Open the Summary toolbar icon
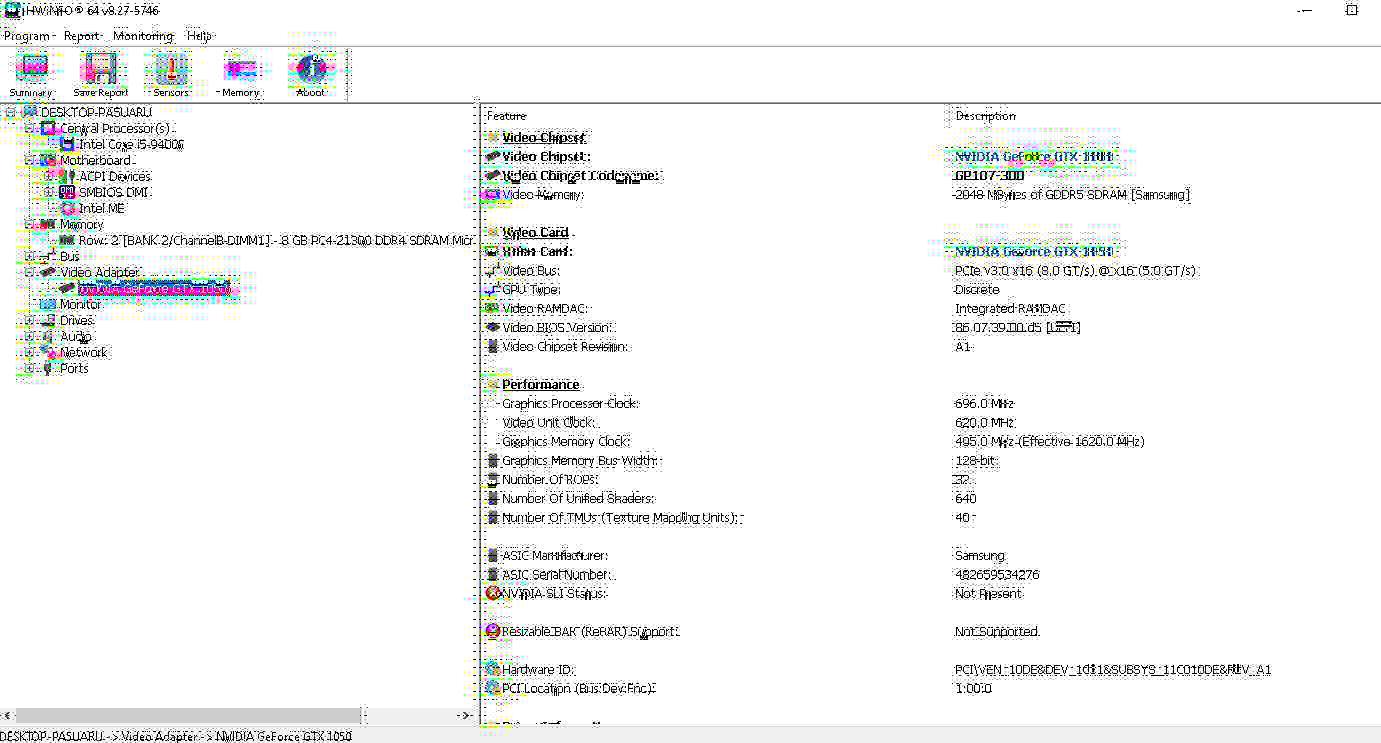The height and width of the screenshot is (743, 1381). (x=32, y=75)
